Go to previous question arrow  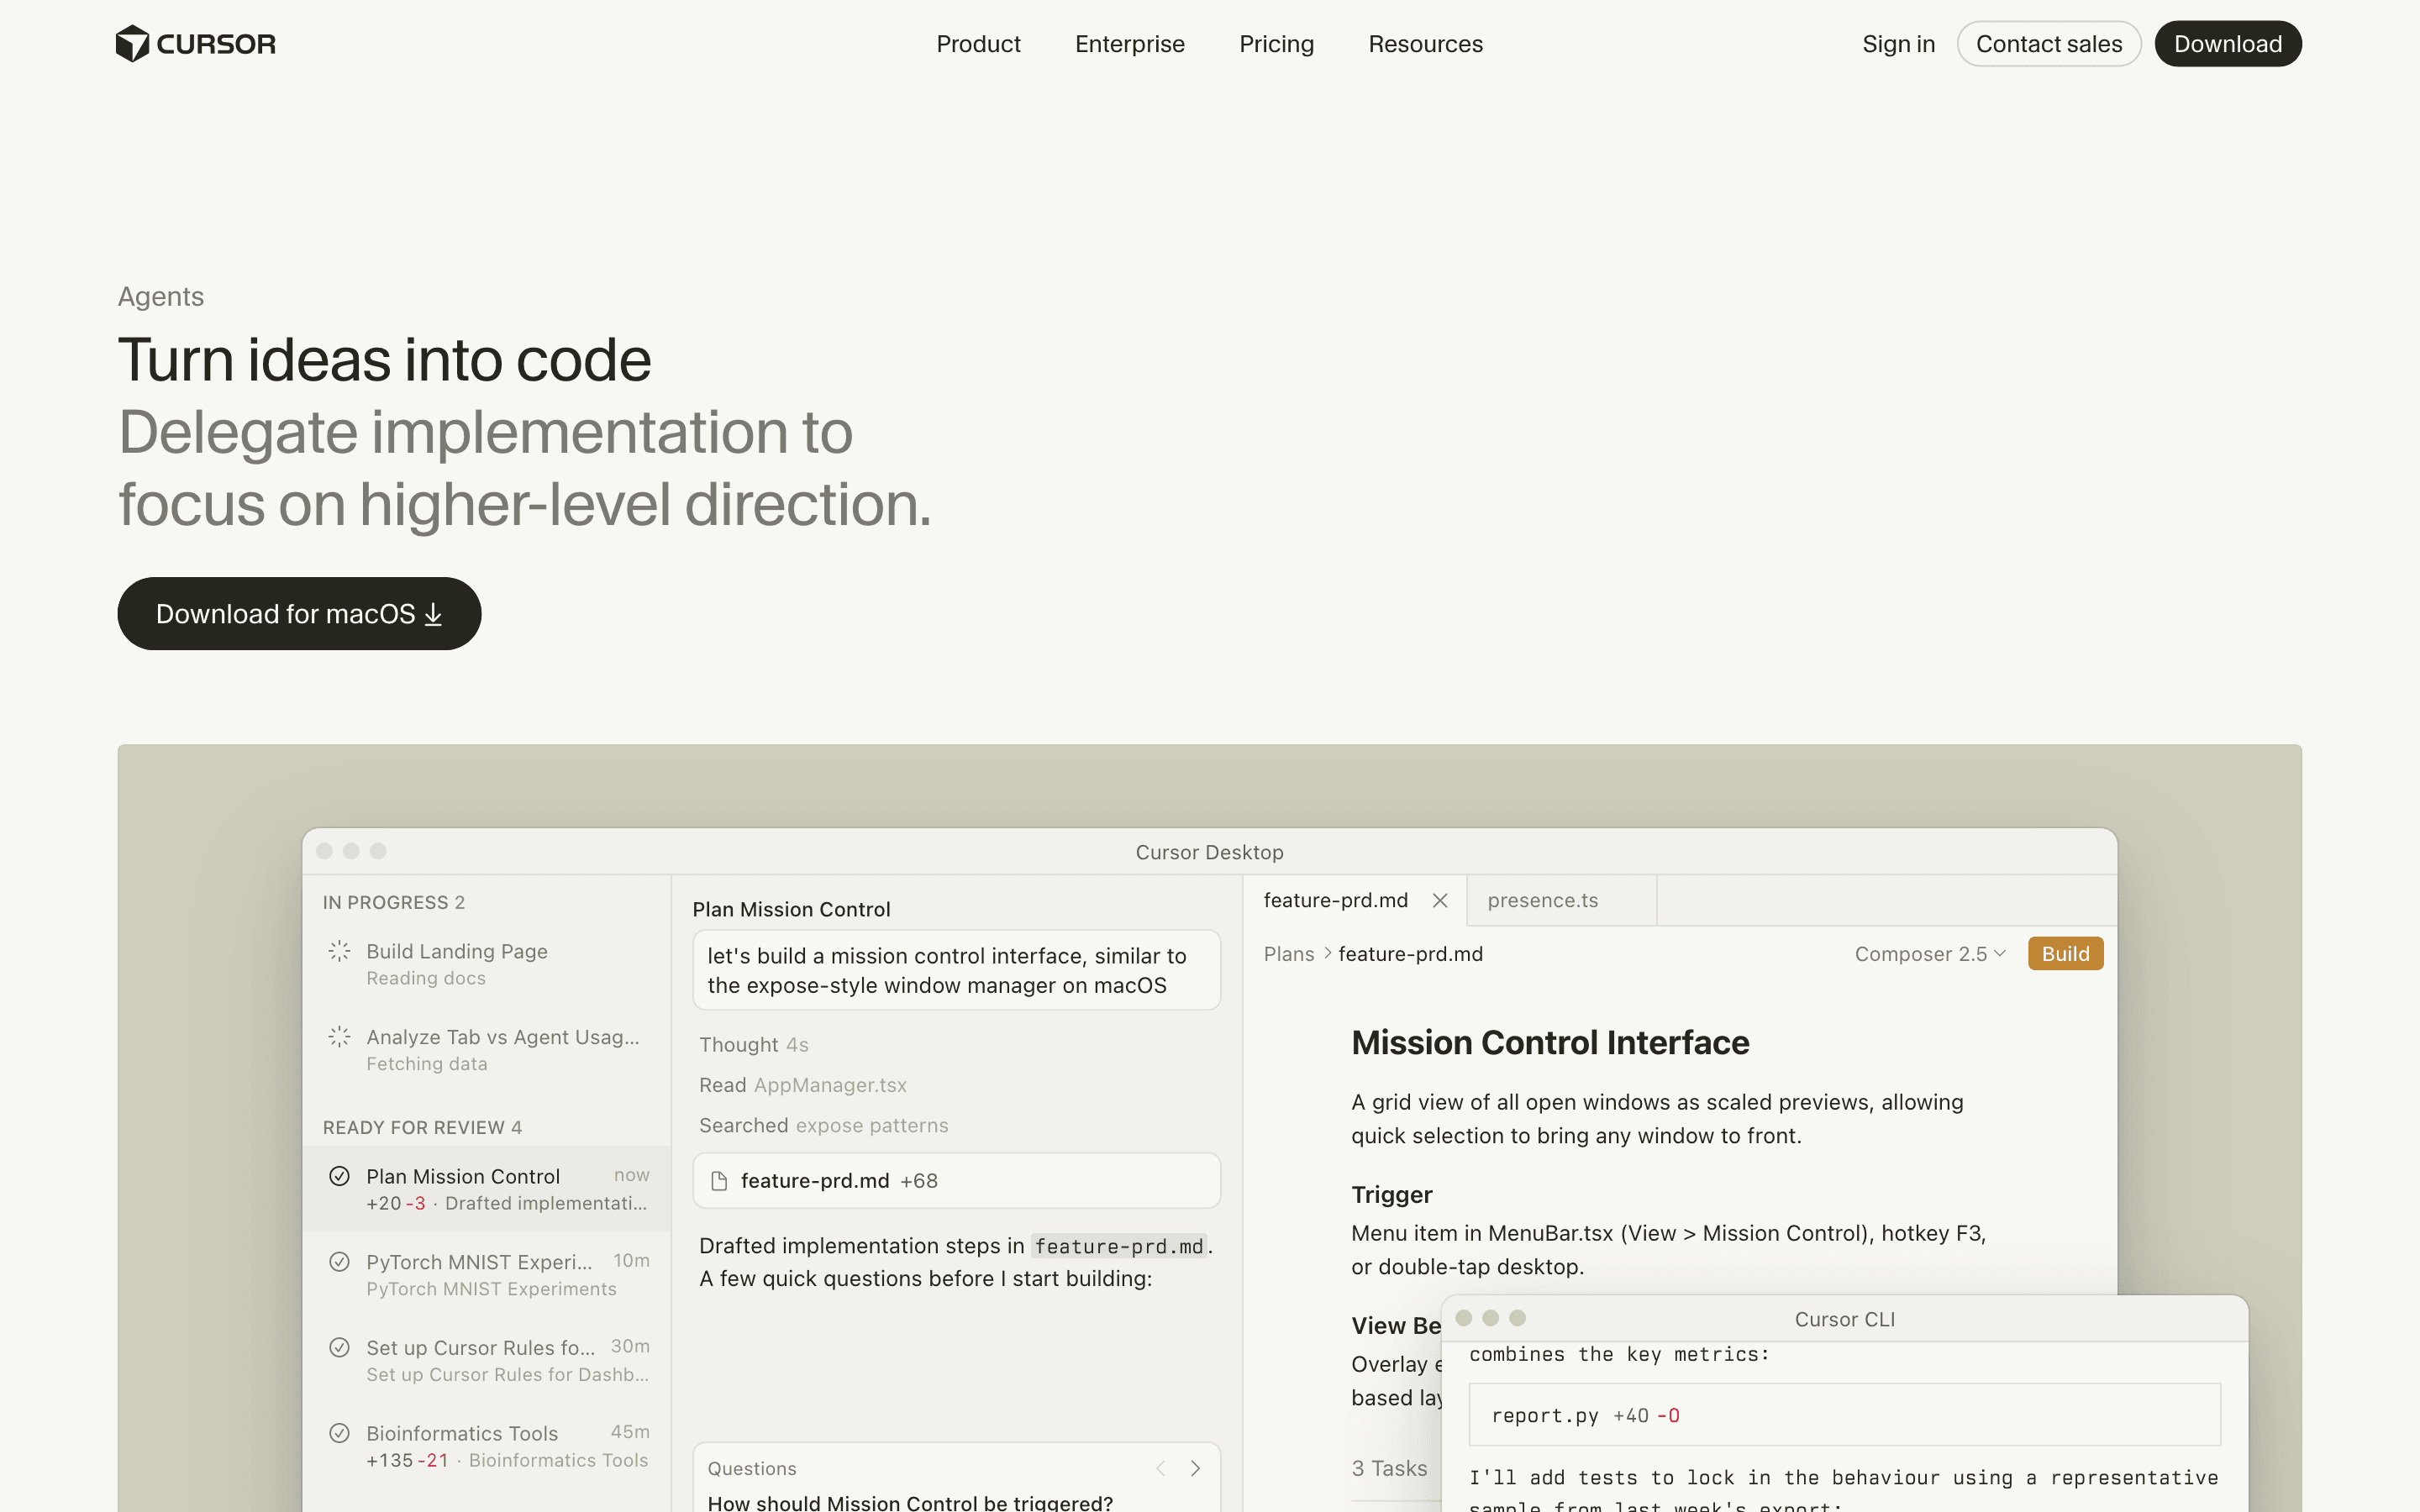click(x=1160, y=1468)
